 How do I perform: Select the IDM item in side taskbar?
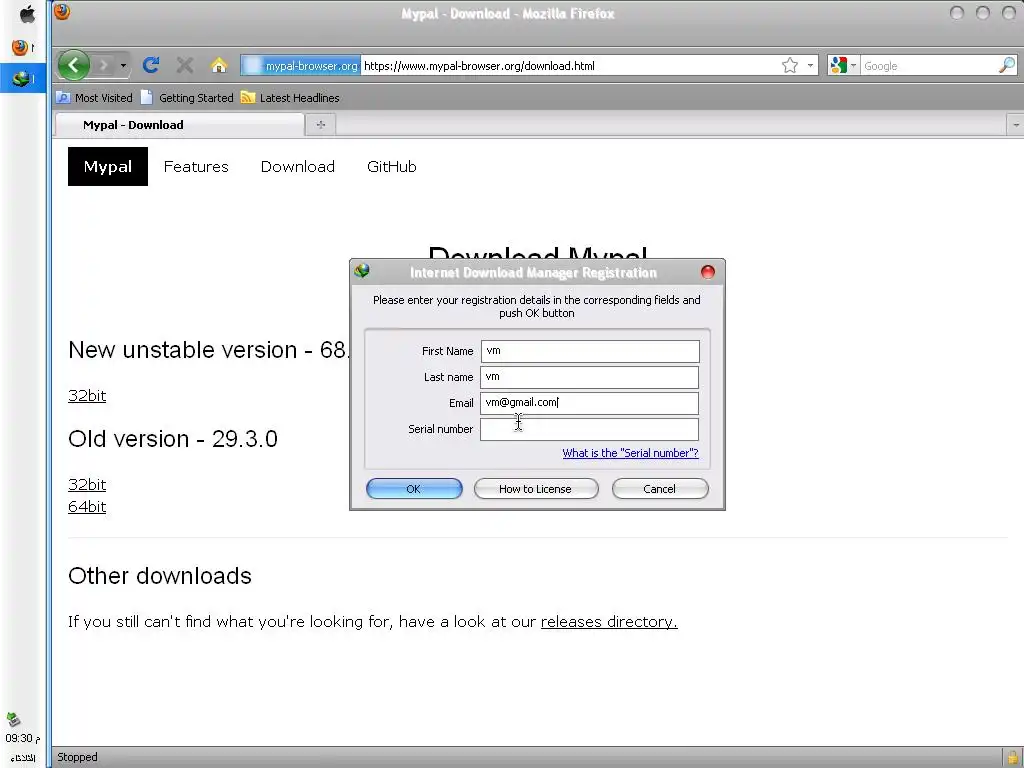(x=22, y=78)
